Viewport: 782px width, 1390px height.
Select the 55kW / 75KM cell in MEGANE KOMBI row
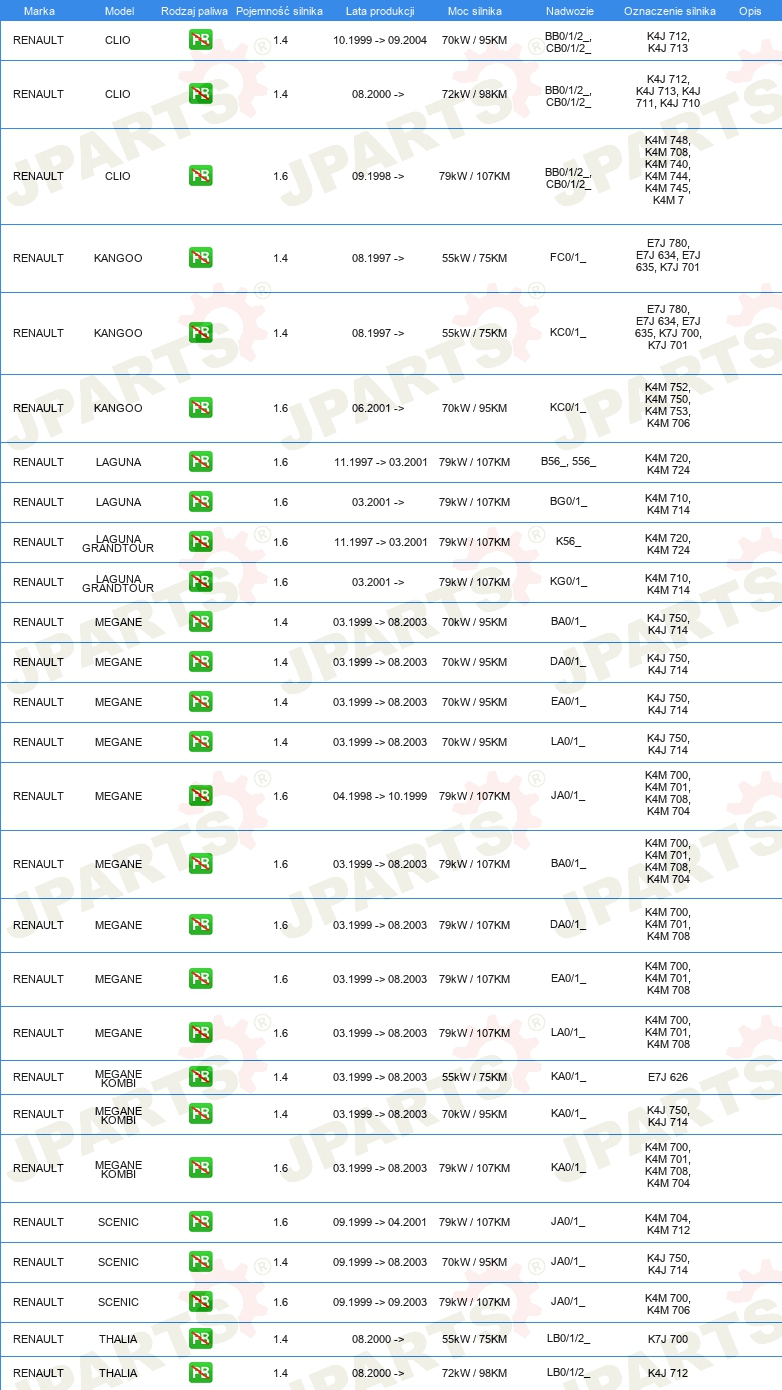(474, 1077)
